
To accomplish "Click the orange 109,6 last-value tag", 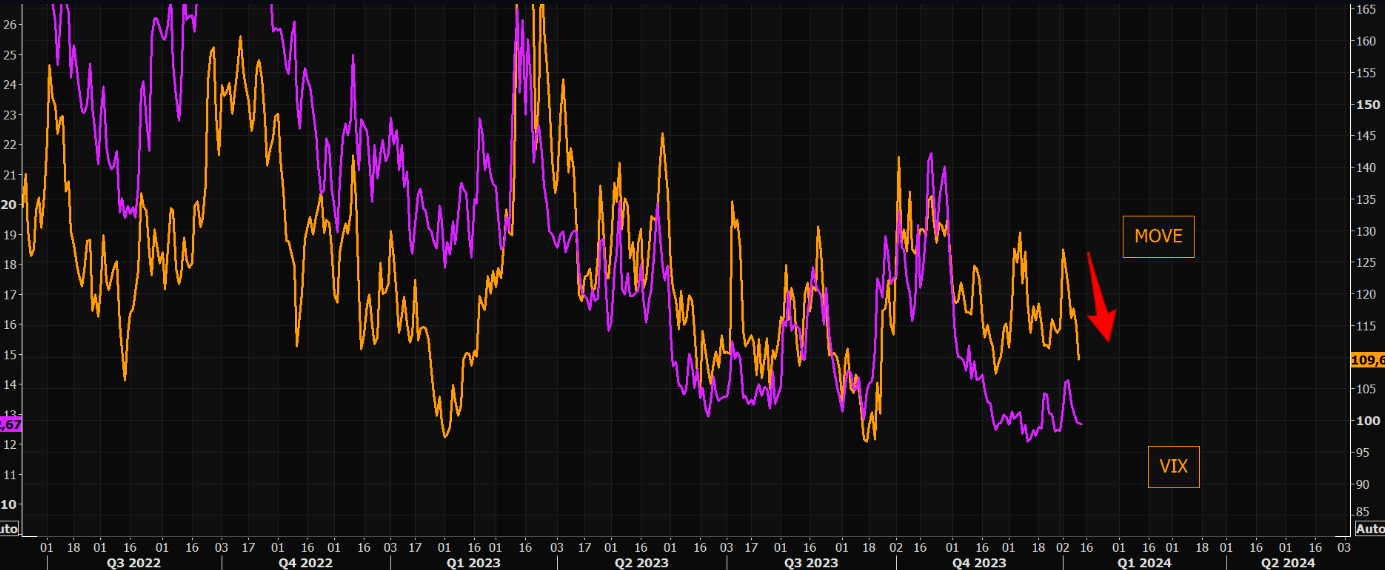I will click(x=1367, y=360).
